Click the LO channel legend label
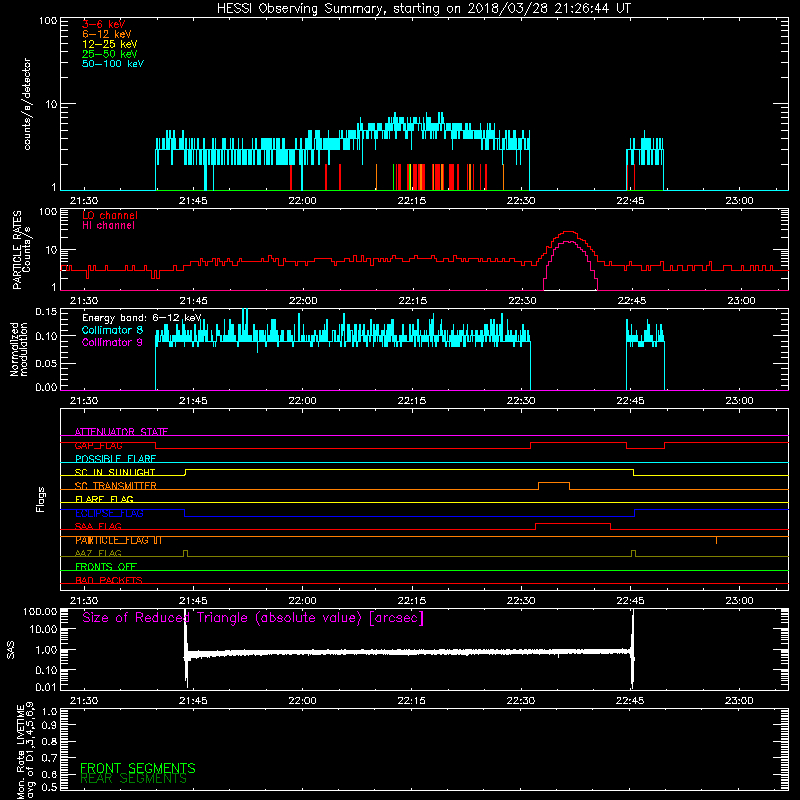This screenshot has width=800, height=800. pos(110,215)
